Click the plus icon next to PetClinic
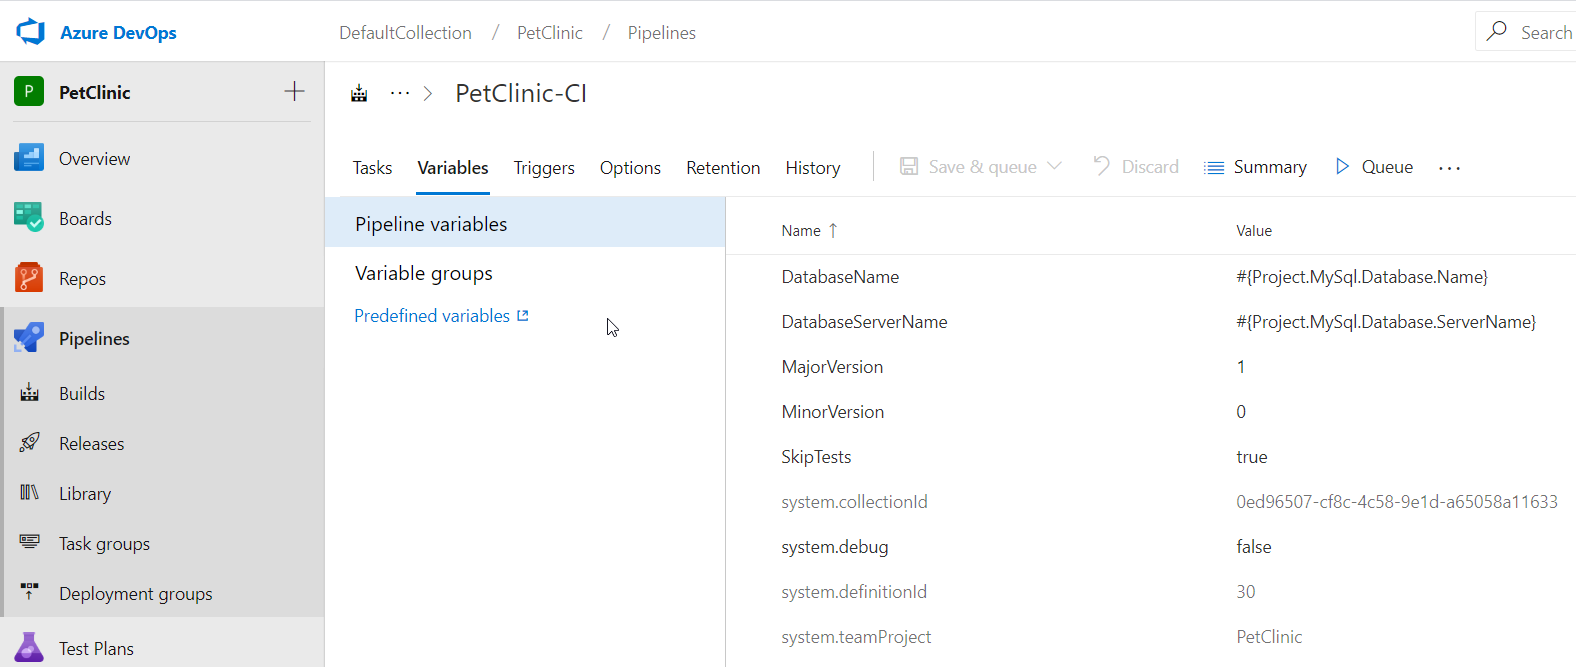The image size is (1576, 667). click(294, 92)
